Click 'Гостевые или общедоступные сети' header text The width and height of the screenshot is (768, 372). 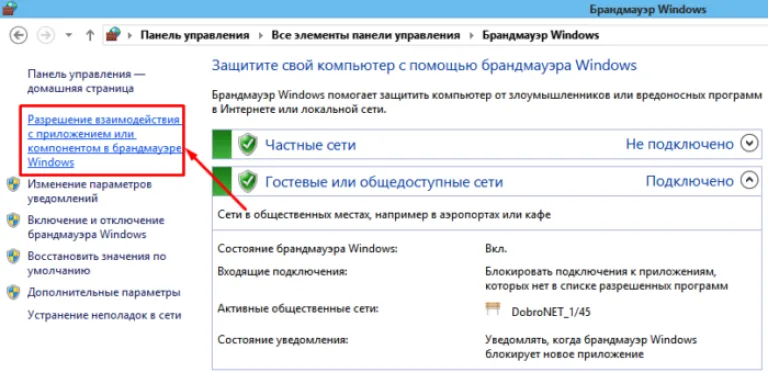(384, 182)
